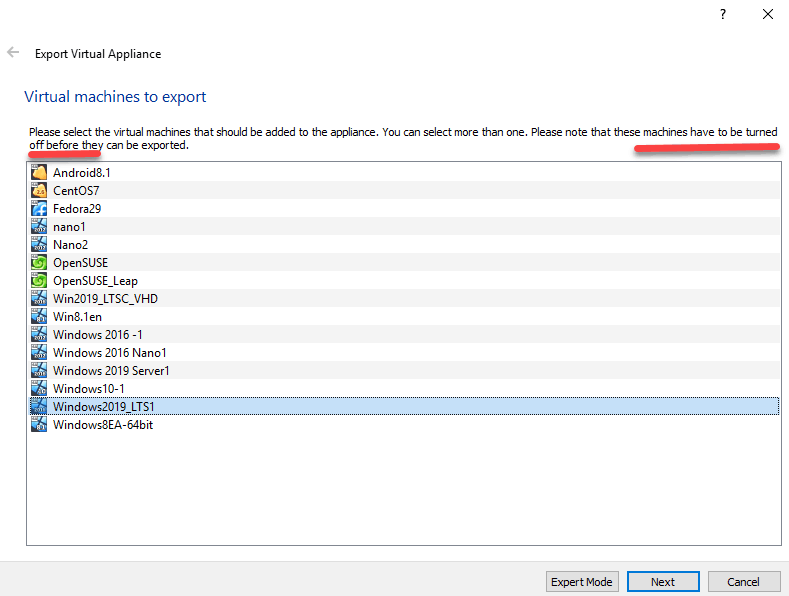Select the Android8.1 machine name
Image resolution: width=789 pixels, height=596 pixels.
[82, 173]
